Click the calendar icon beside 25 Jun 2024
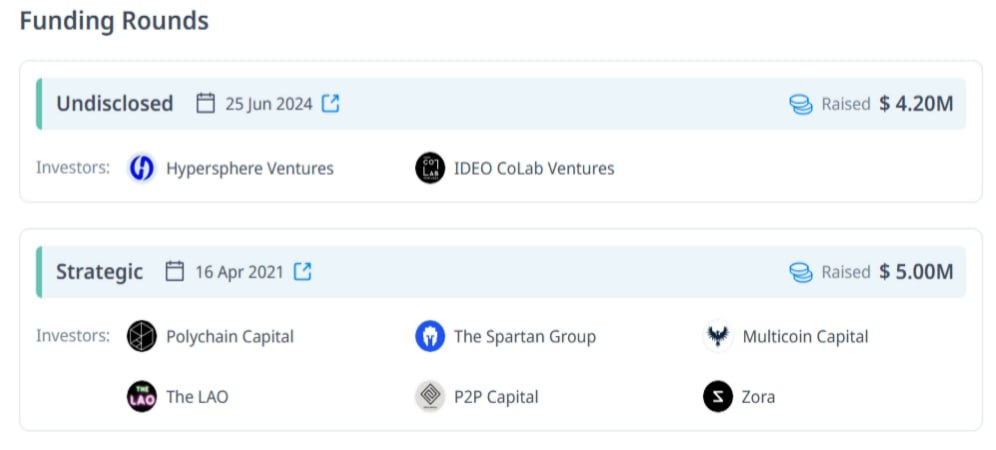Screen dimensions: 996x450 point(205,103)
